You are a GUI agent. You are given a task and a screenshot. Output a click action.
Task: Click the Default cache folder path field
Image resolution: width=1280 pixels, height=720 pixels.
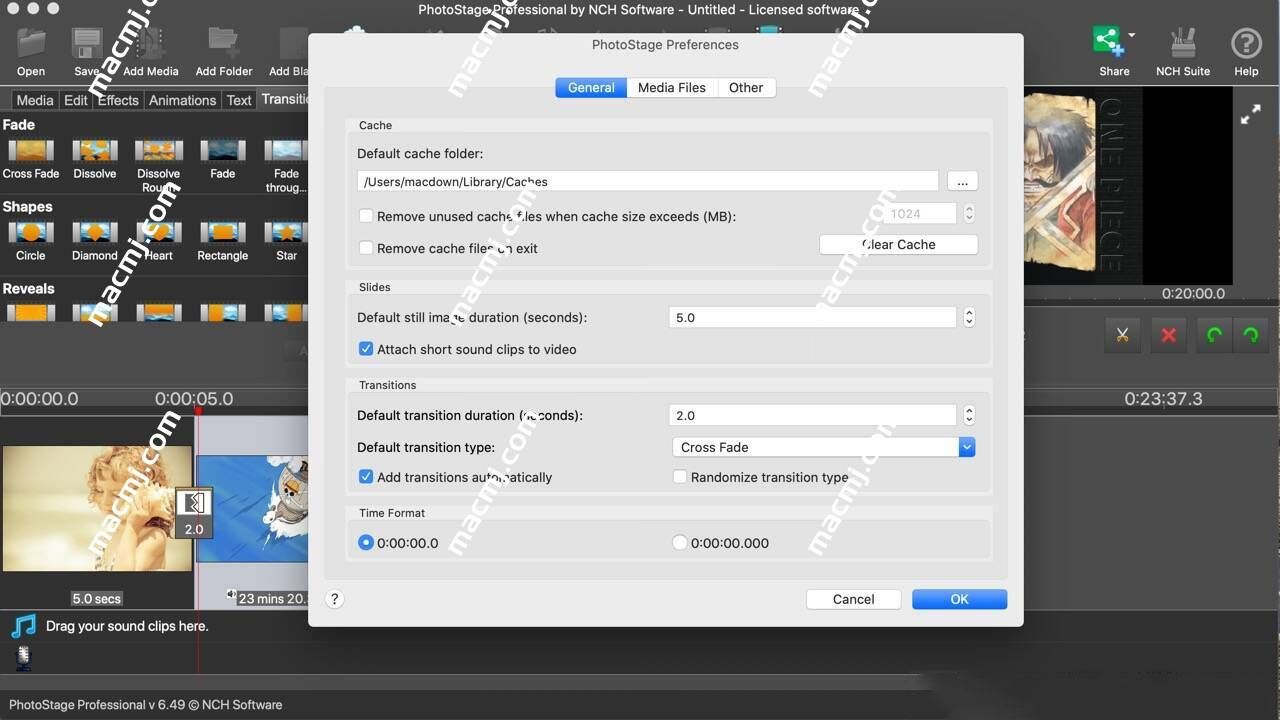click(648, 181)
